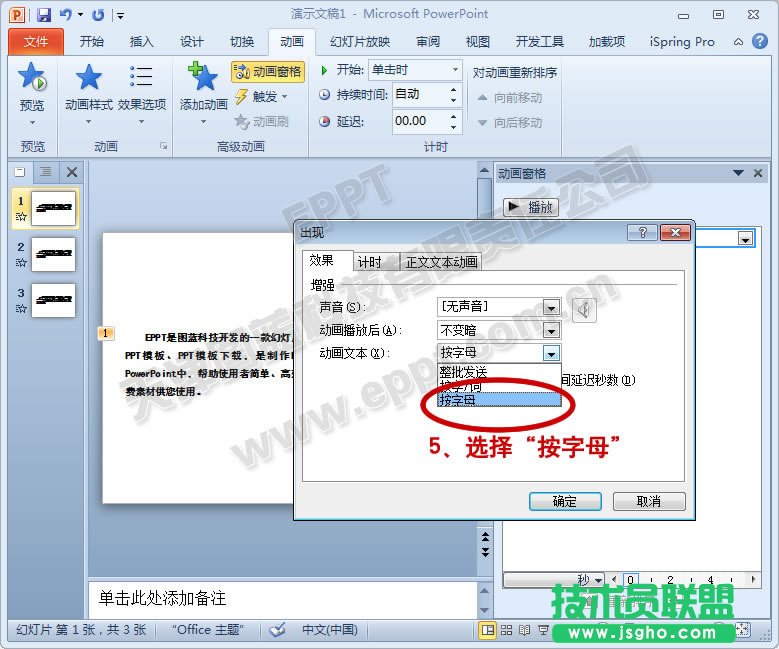
Task: Open the Customize Quick Access Toolbar dropdown
Action: 120,16
